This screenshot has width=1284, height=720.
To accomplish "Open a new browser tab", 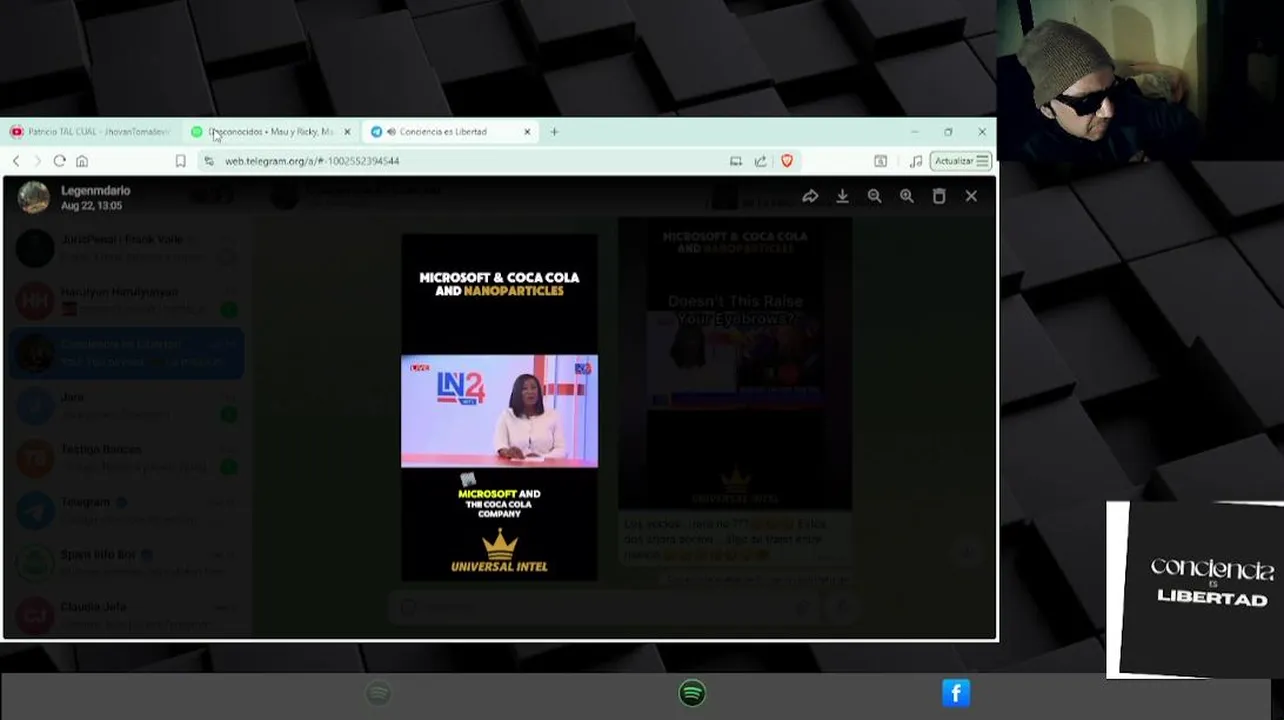I will (554, 132).
